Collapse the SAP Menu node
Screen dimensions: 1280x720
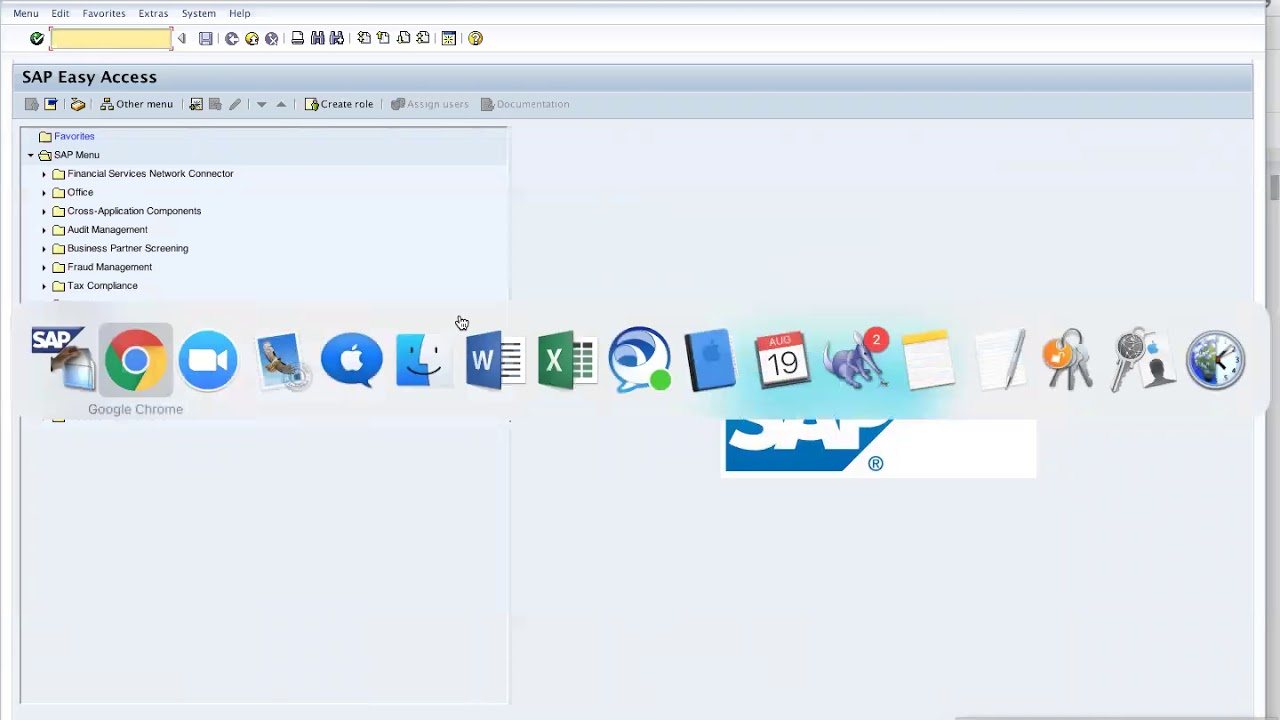click(31, 155)
